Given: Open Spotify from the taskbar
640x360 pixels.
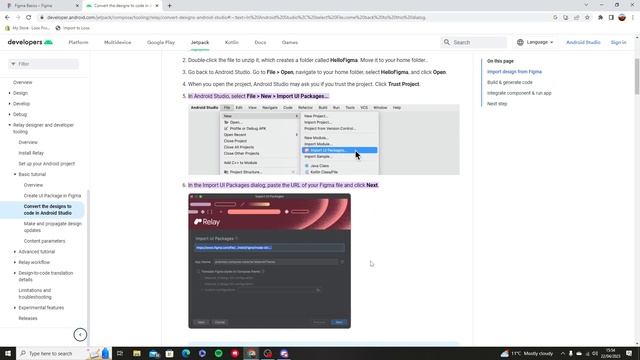Looking at the screenshot, I should [x=218, y=353].
